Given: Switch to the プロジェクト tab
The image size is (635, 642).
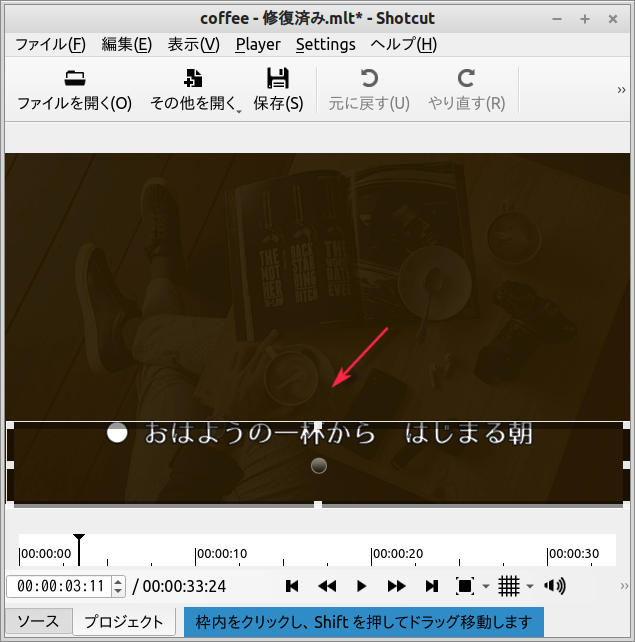Looking at the screenshot, I should pos(124,622).
